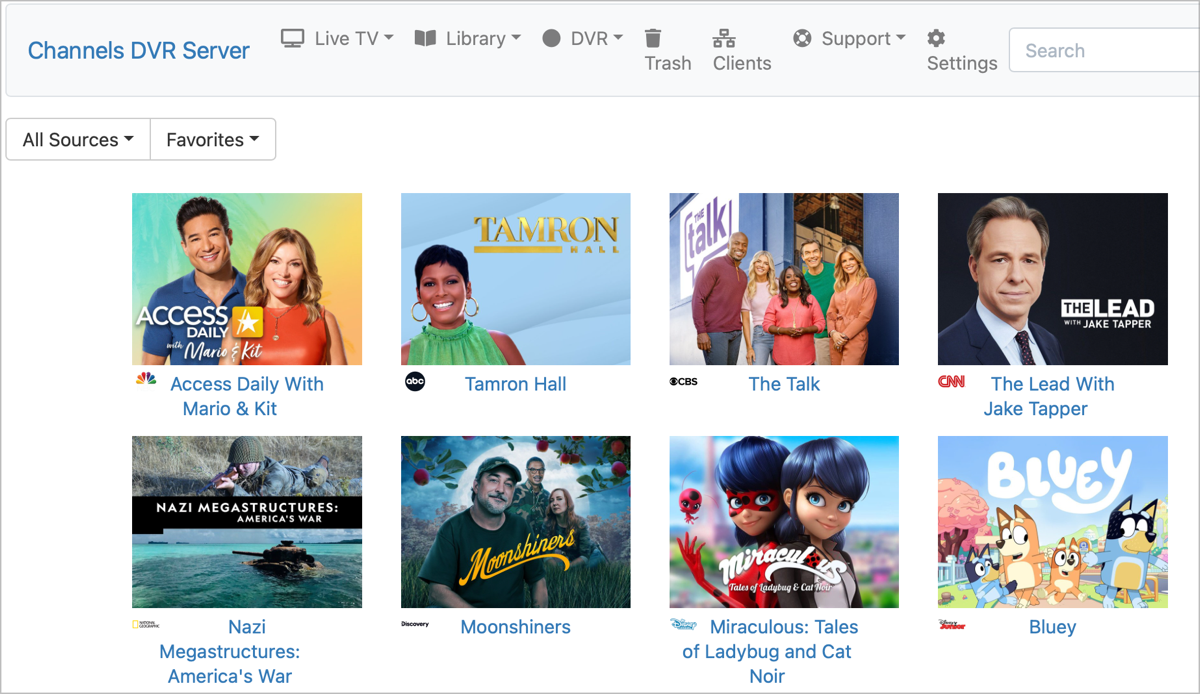The image size is (1200, 694).
Task: Click the ABC network logo icon
Action: click(x=415, y=381)
